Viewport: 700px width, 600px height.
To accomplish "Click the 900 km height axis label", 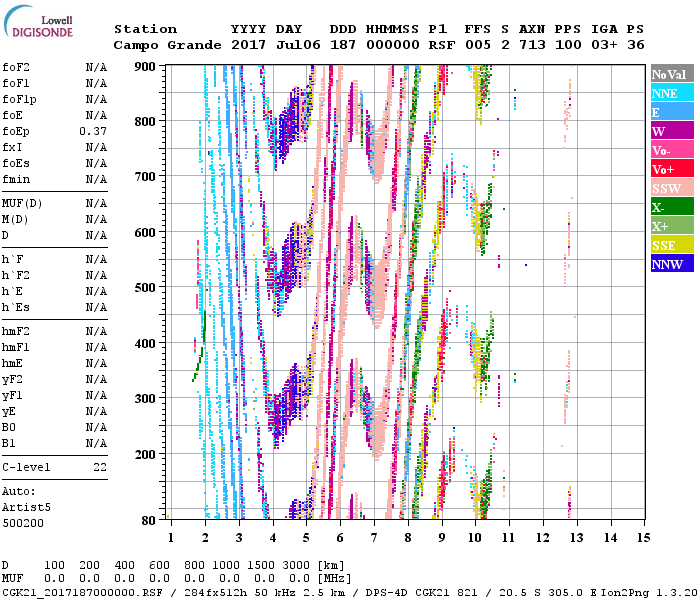I will [x=145, y=66].
